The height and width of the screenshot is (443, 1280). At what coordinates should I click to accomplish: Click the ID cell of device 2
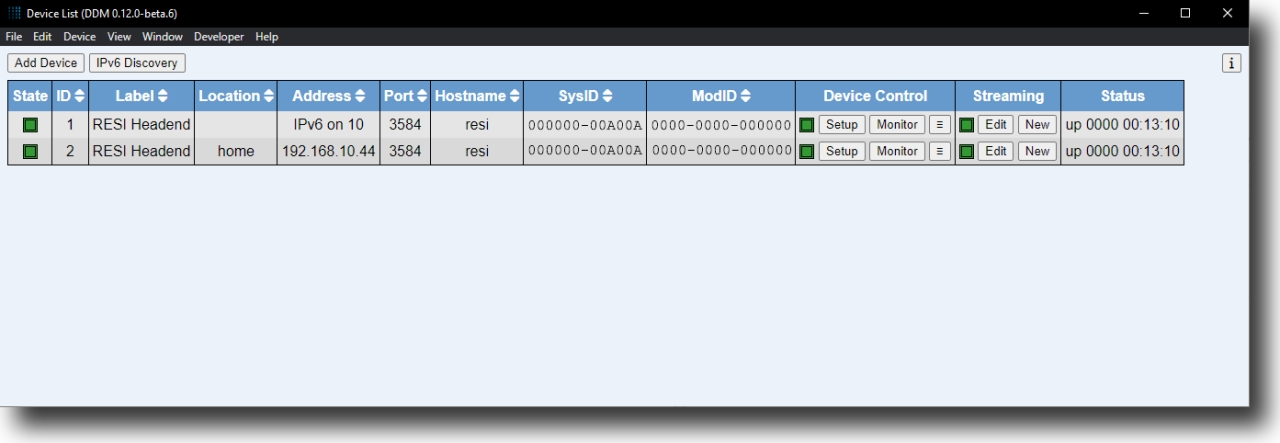tap(70, 151)
